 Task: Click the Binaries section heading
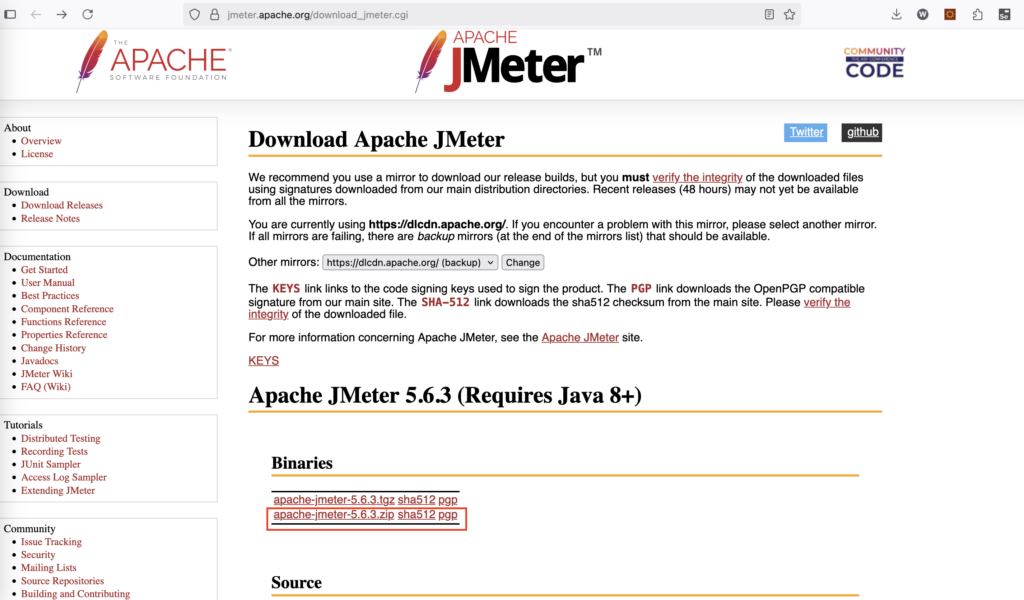[x=302, y=463]
